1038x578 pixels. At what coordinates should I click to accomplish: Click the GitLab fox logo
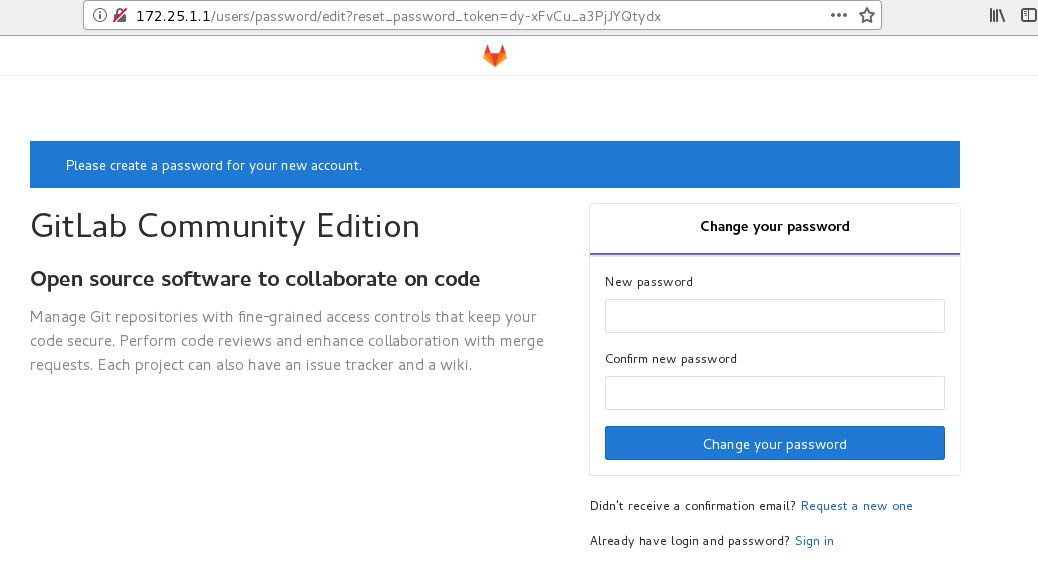[495, 56]
